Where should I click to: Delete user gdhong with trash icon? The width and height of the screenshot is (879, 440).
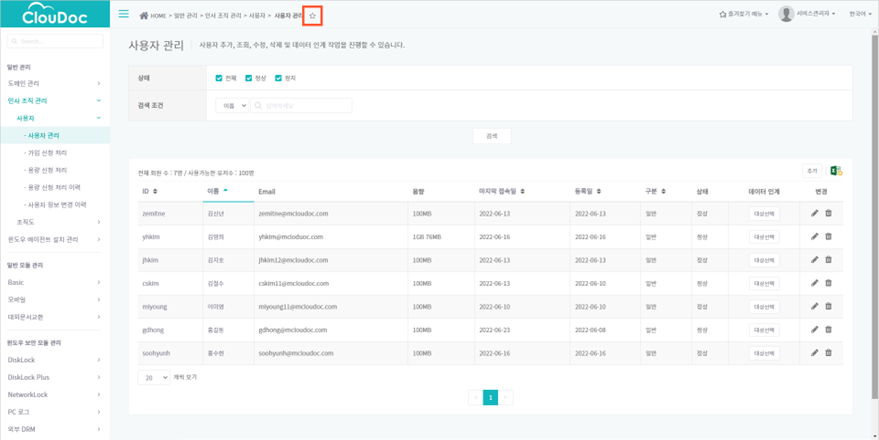coord(829,329)
